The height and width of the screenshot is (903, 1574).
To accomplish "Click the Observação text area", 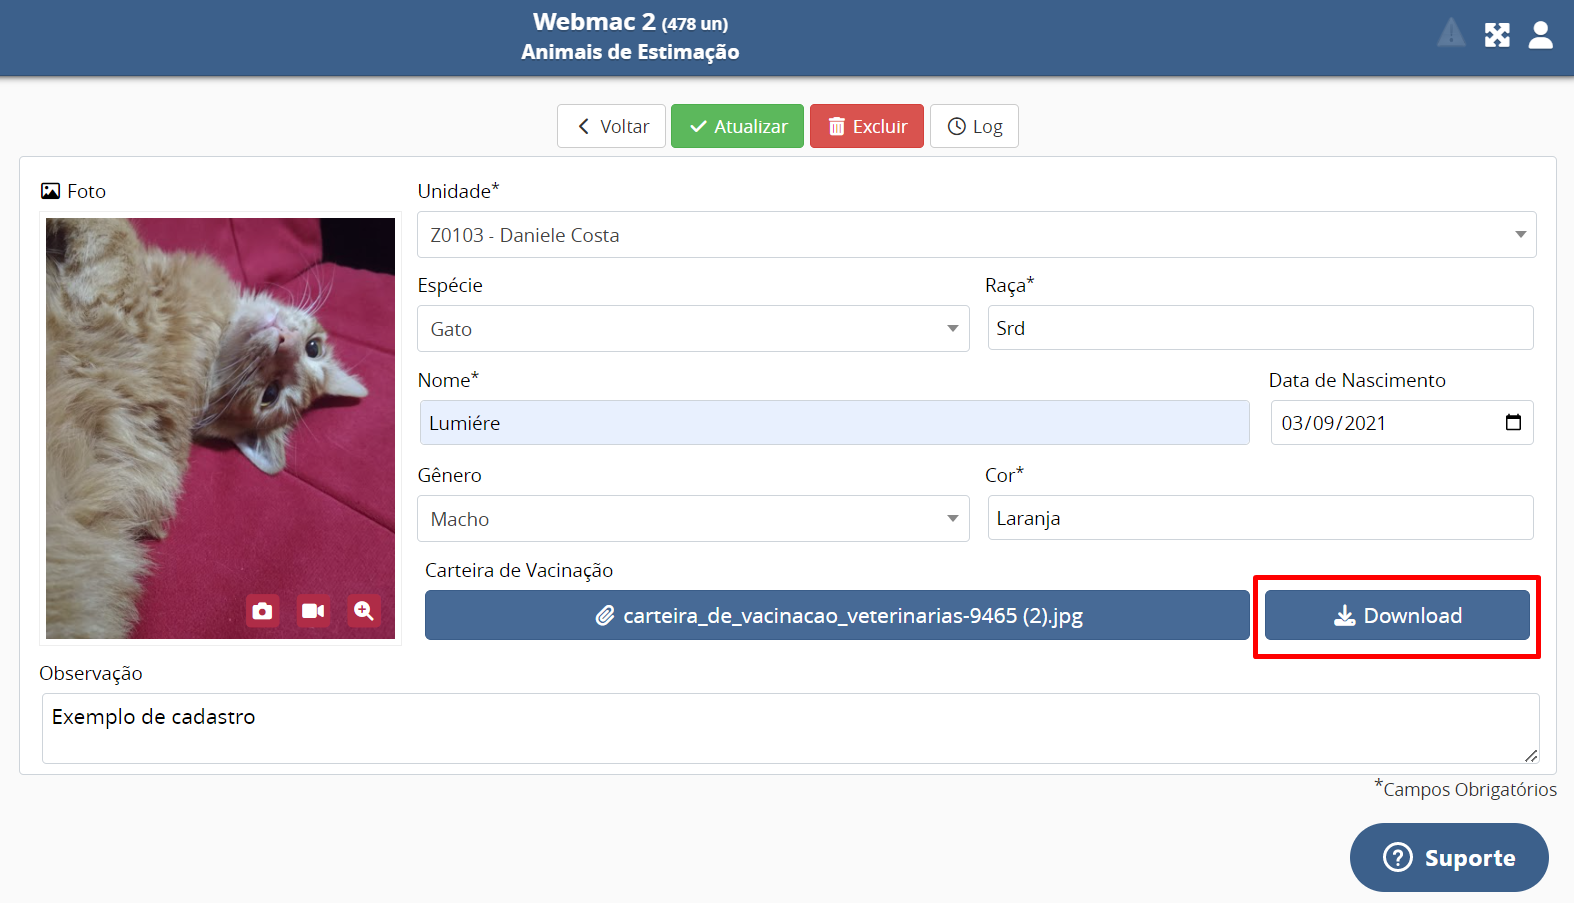I will [x=790, y=728].
